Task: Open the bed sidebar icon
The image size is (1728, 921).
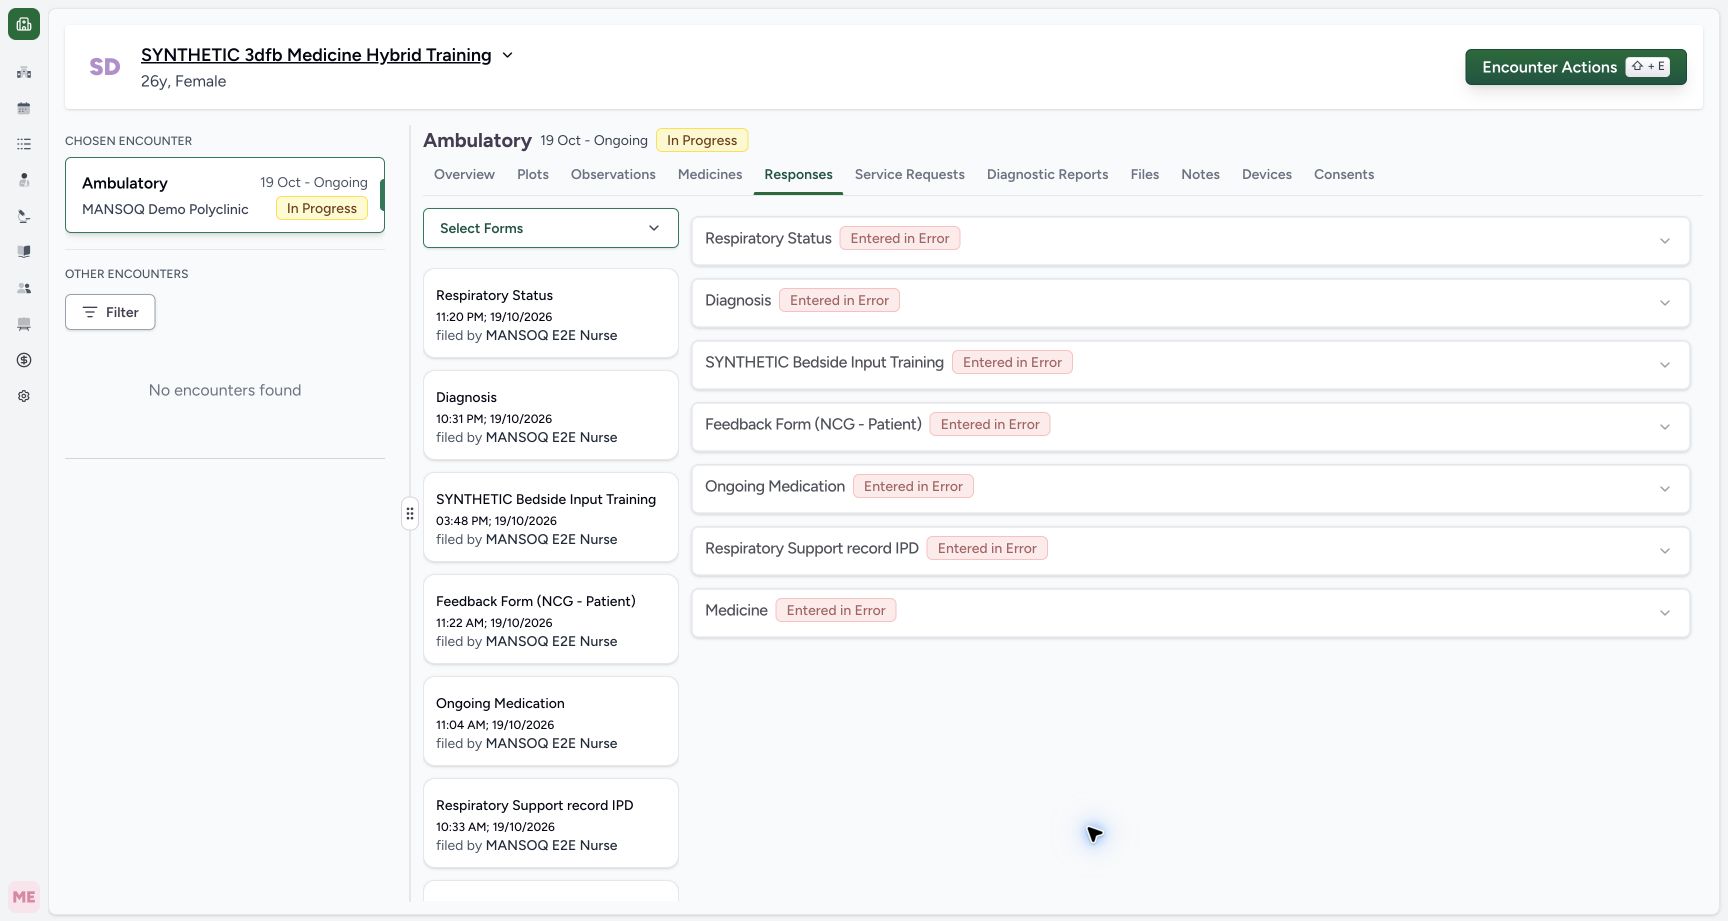Action: (24, 324)
